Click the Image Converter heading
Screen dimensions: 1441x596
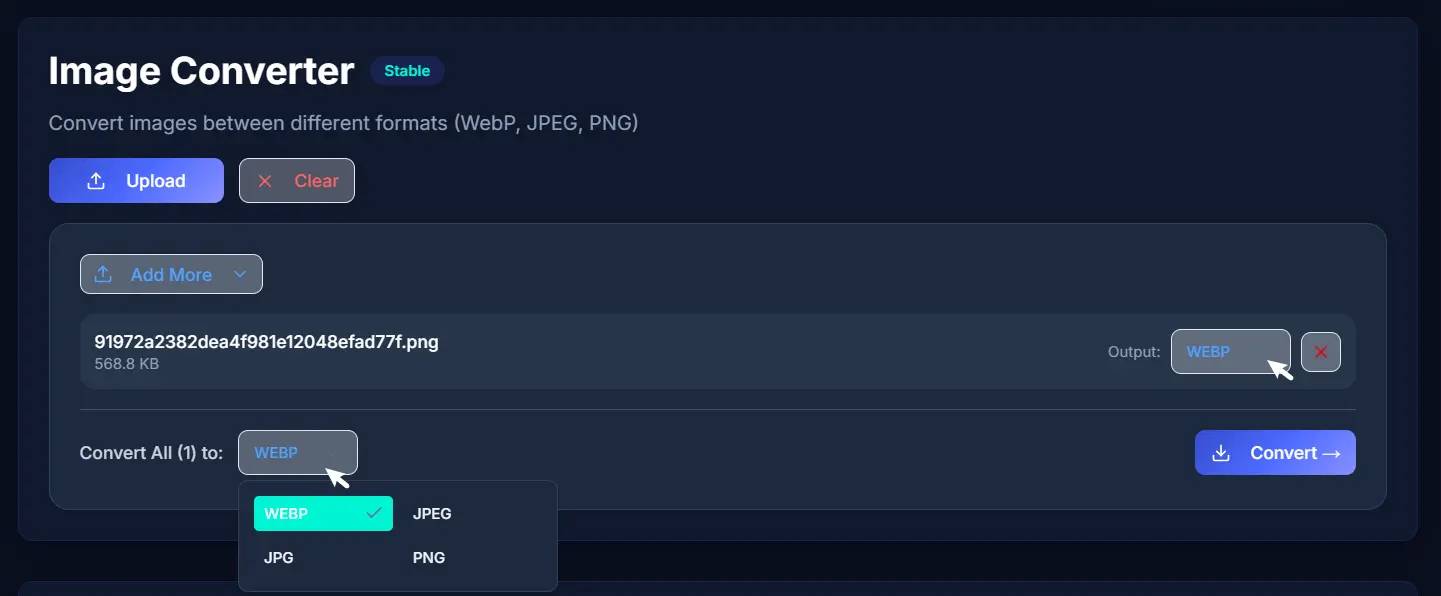pos(201,71)
